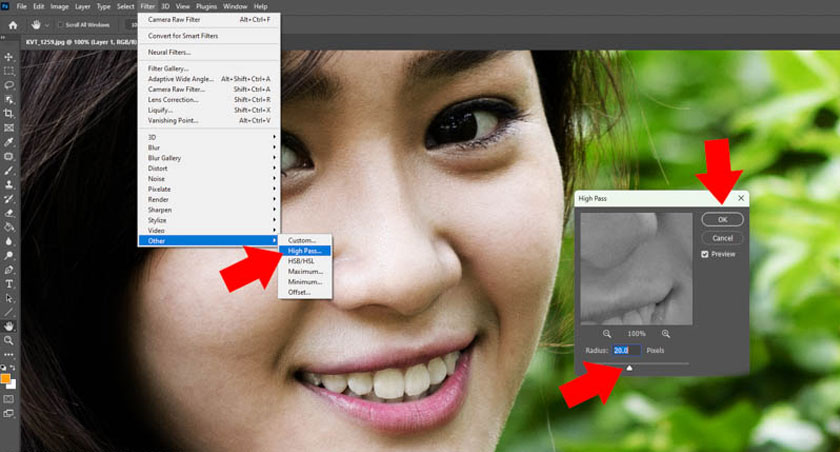Viewport: 840px width, 452px height.
Task: Select the Horizontal Type tool
Action: [x=9, y=284]
